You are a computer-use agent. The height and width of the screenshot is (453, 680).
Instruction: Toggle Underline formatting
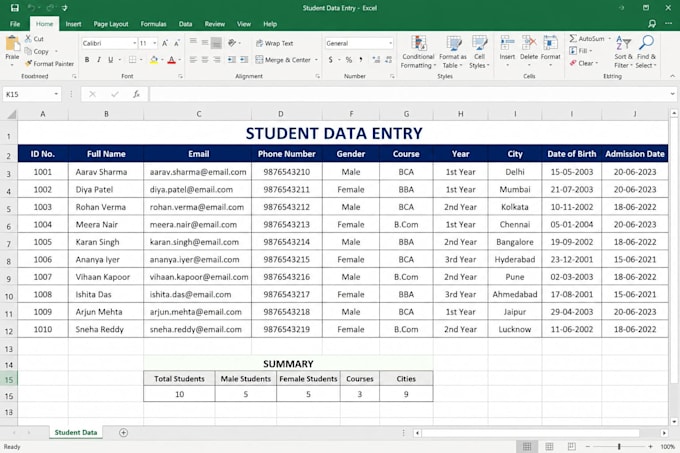tap(111, 59)
